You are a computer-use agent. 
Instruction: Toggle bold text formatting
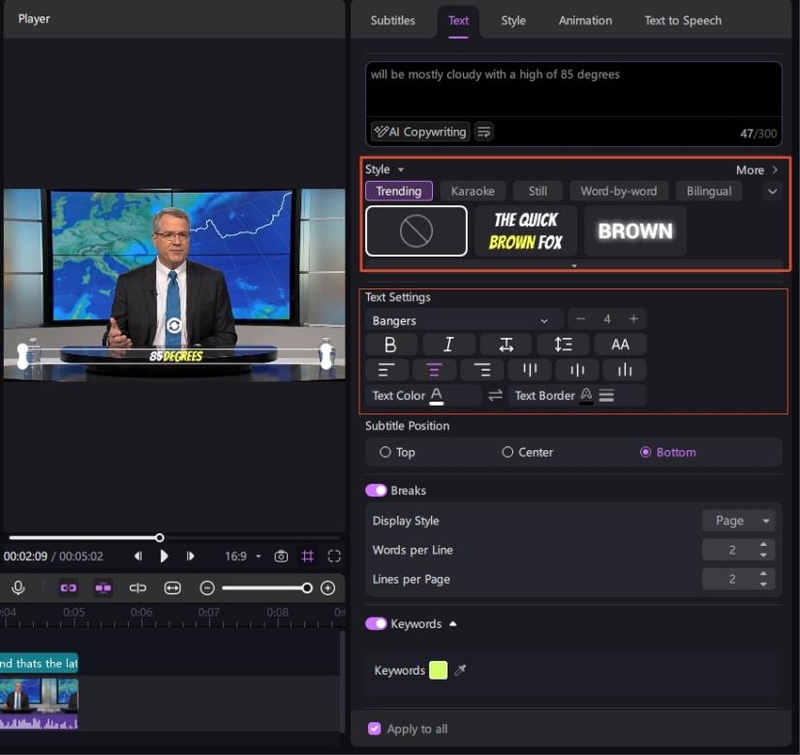391,345
